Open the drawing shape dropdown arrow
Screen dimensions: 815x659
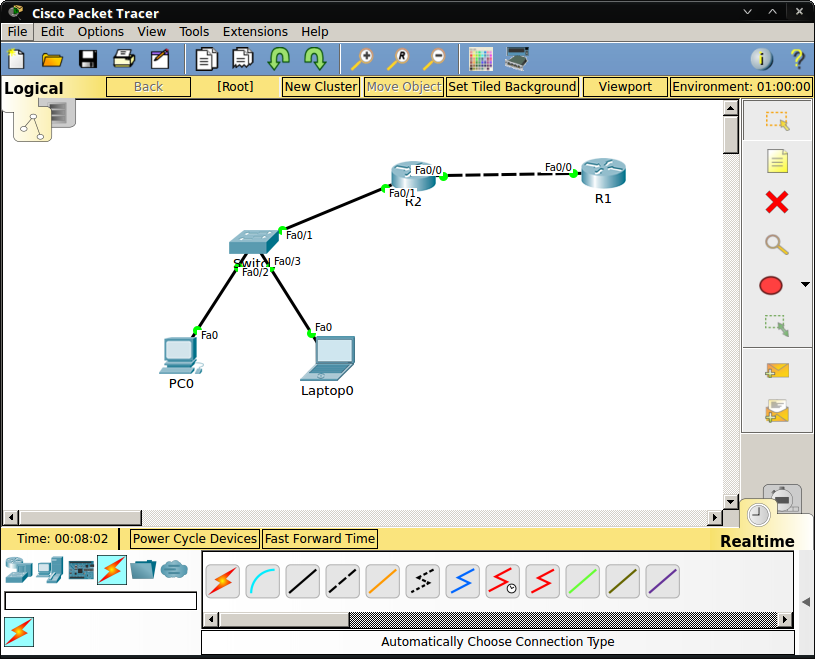804,285
